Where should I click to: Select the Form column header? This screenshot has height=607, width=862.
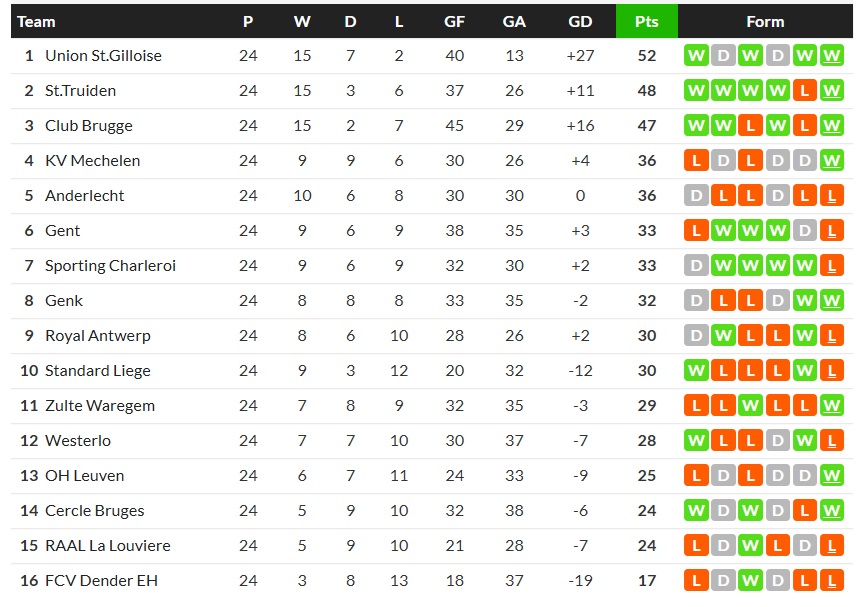(765, 22)
